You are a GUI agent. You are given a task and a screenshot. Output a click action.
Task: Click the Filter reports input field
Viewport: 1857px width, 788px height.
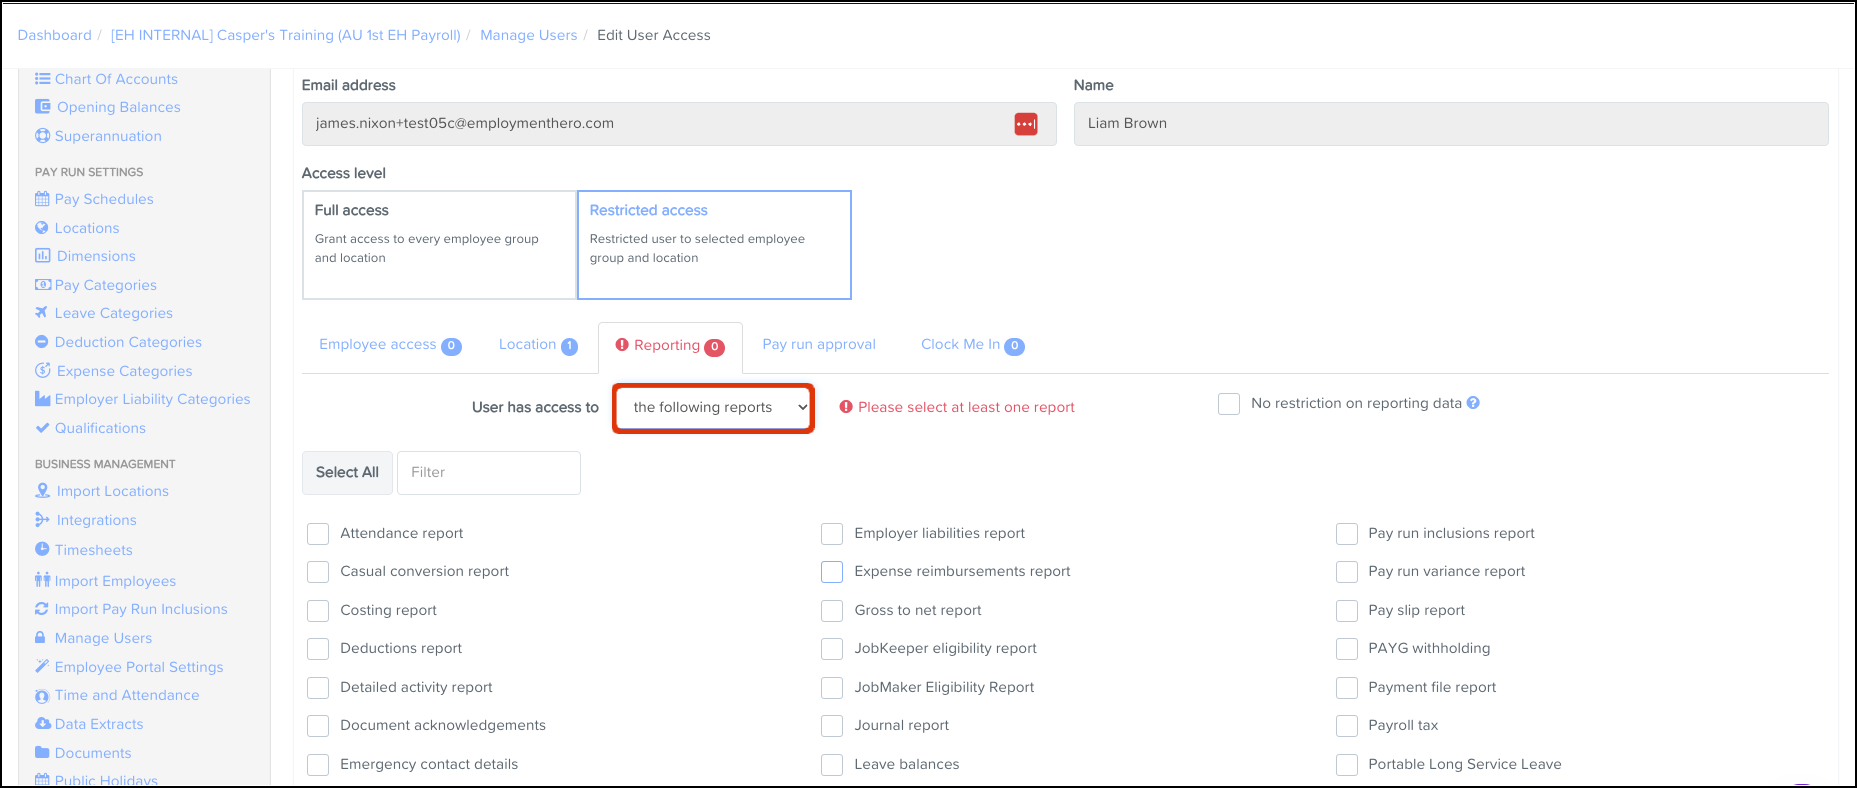(488, 473)
